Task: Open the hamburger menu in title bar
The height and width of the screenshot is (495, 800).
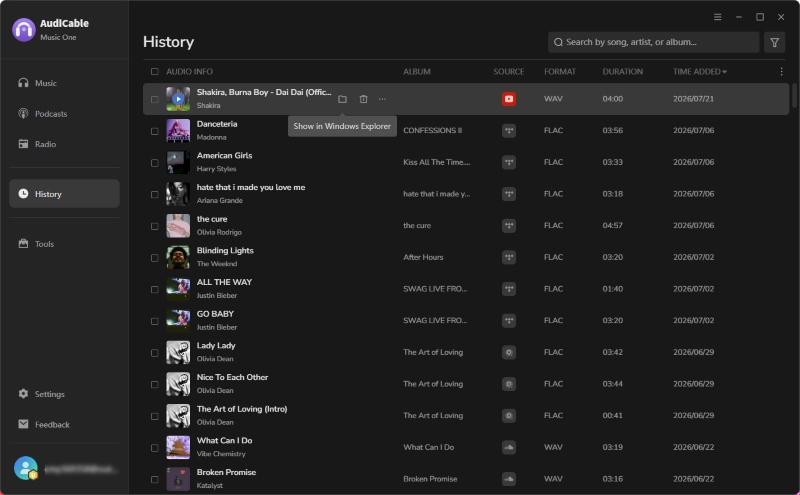Action: (717, 17)
